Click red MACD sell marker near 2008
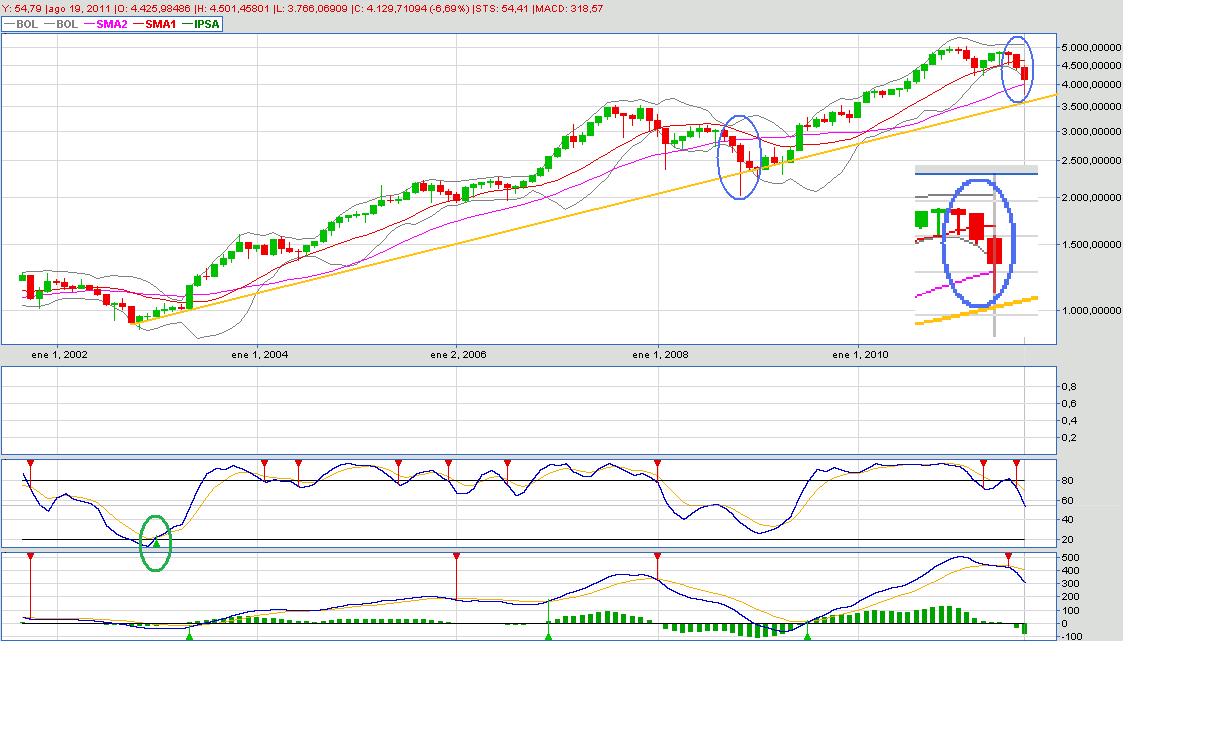This screenshot has height=754, width=1218. tap(657, 555)
